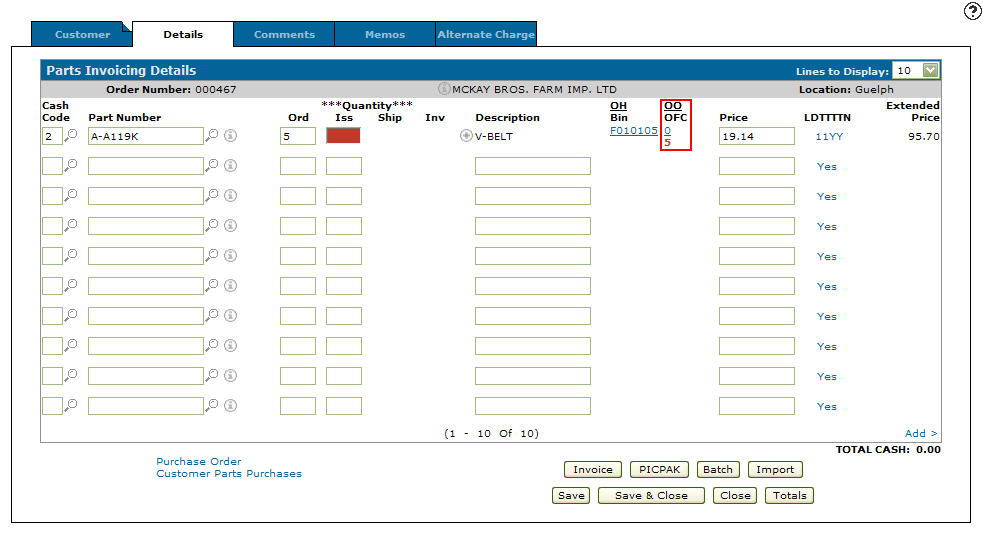Viewport: 983px width, 533px height.
Task: Switch to the Customer tab
Action: [x=82, y=34]
